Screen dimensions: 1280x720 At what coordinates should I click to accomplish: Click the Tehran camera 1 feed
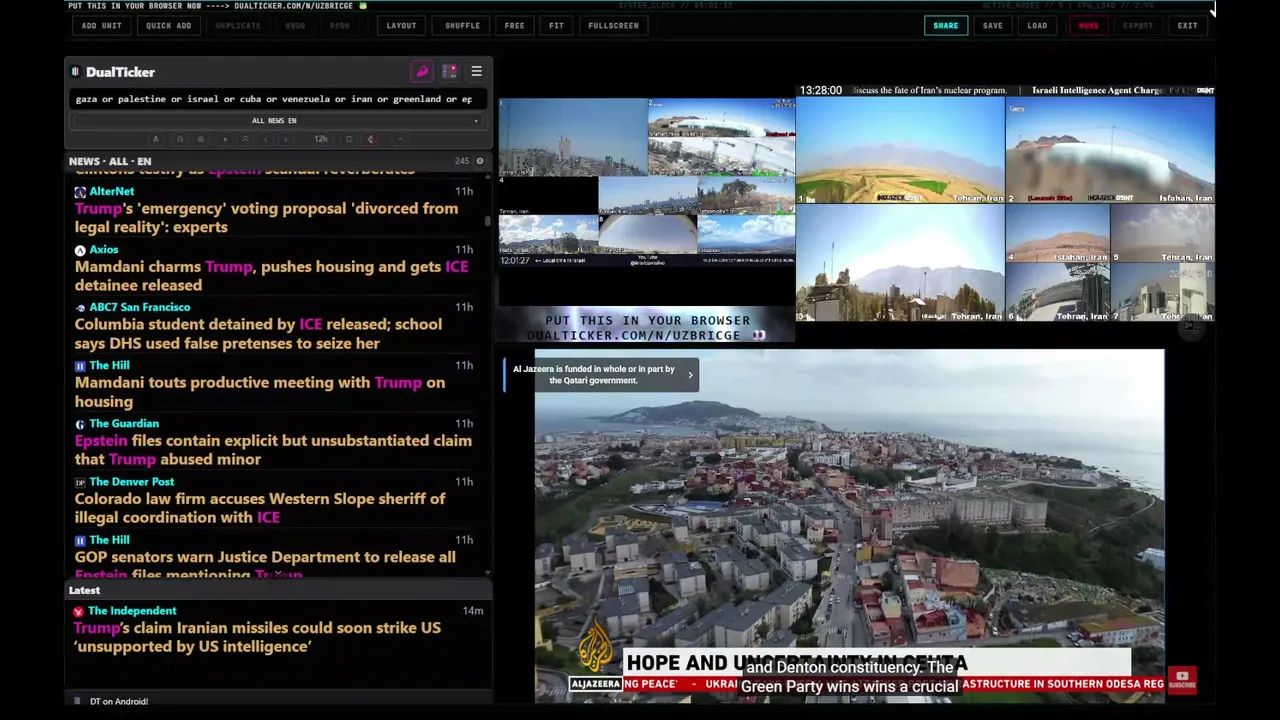point(900,150)
